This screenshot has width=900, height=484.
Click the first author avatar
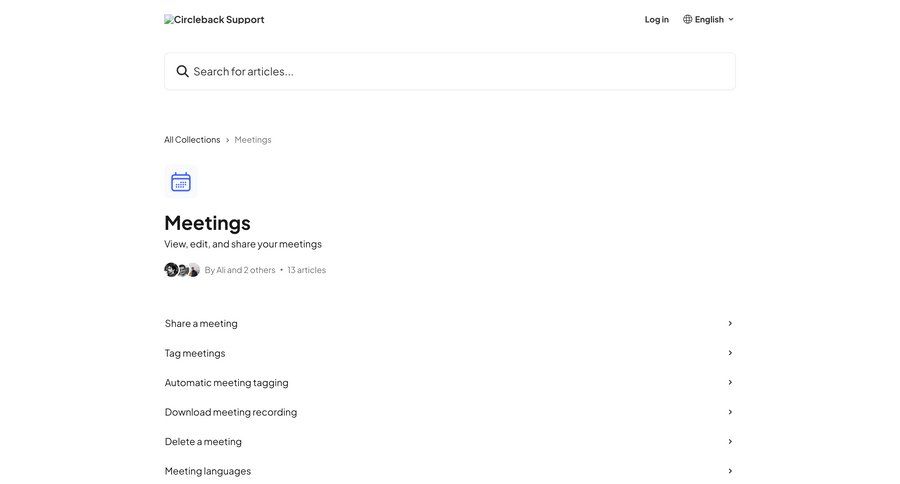[x=171, y=270]
